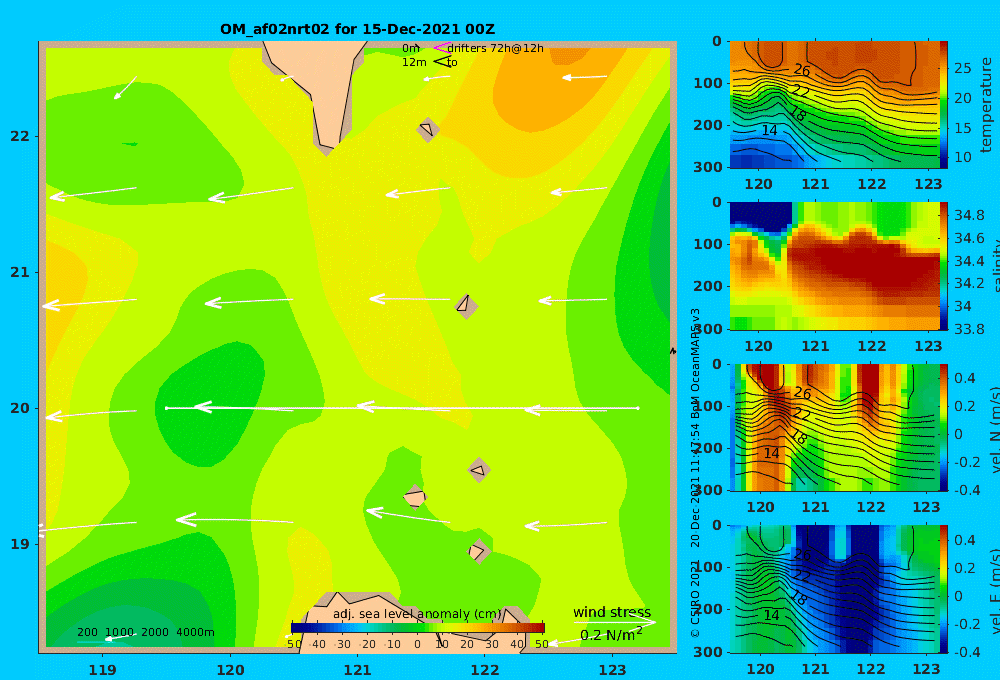Click the 0.4 tick on vel. N colorbar
The image size is (1000, 680).
pos(964,378)
